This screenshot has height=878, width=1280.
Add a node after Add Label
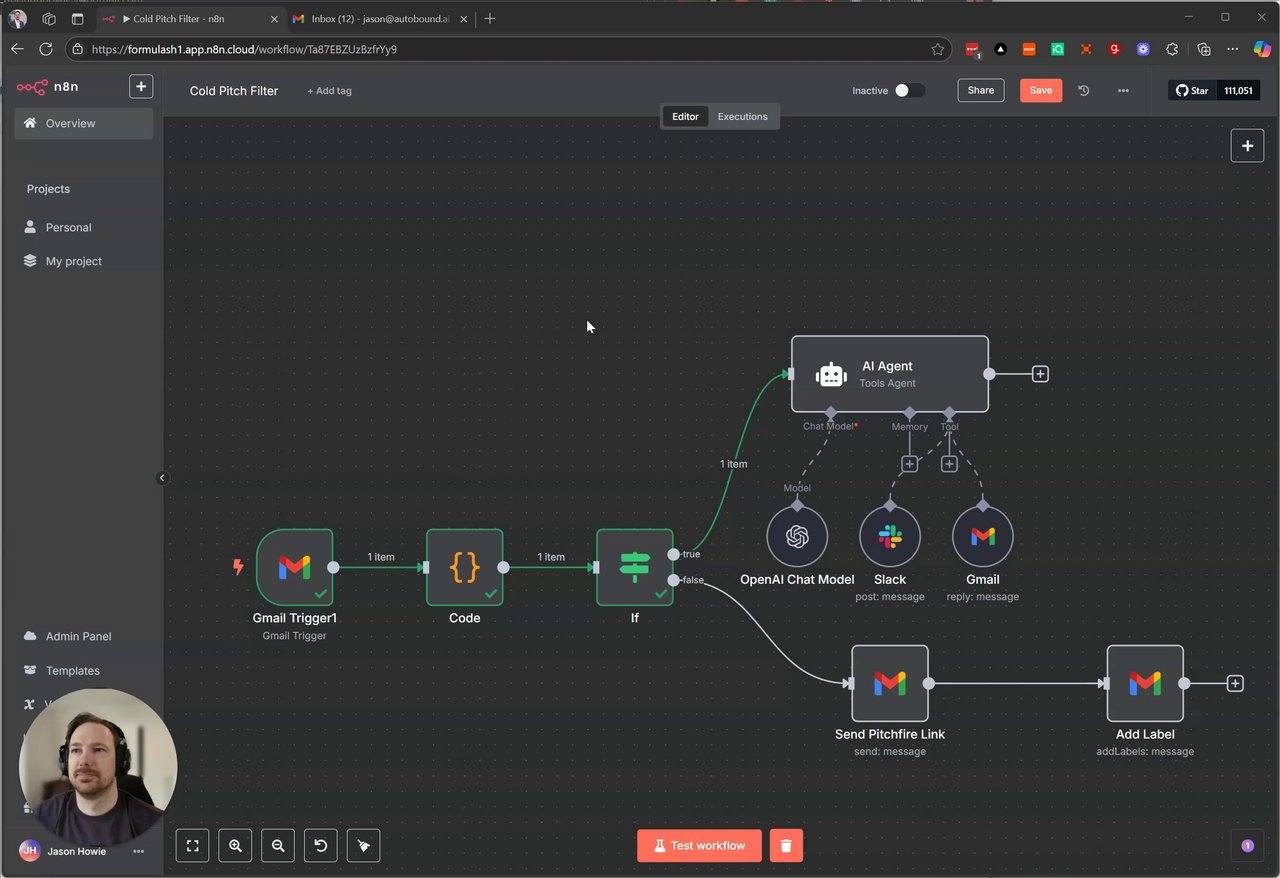(x=1235, y=684)
